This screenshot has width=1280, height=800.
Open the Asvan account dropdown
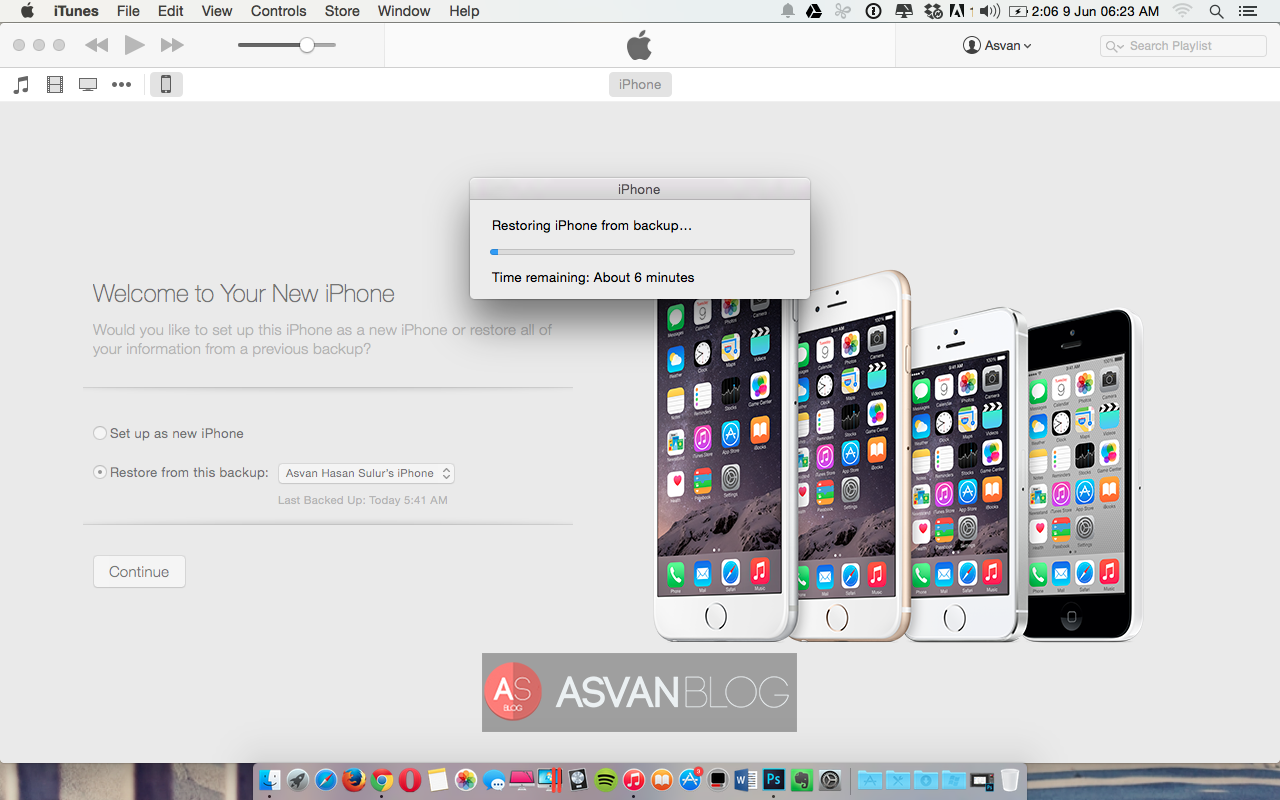(x=997, y=46)
